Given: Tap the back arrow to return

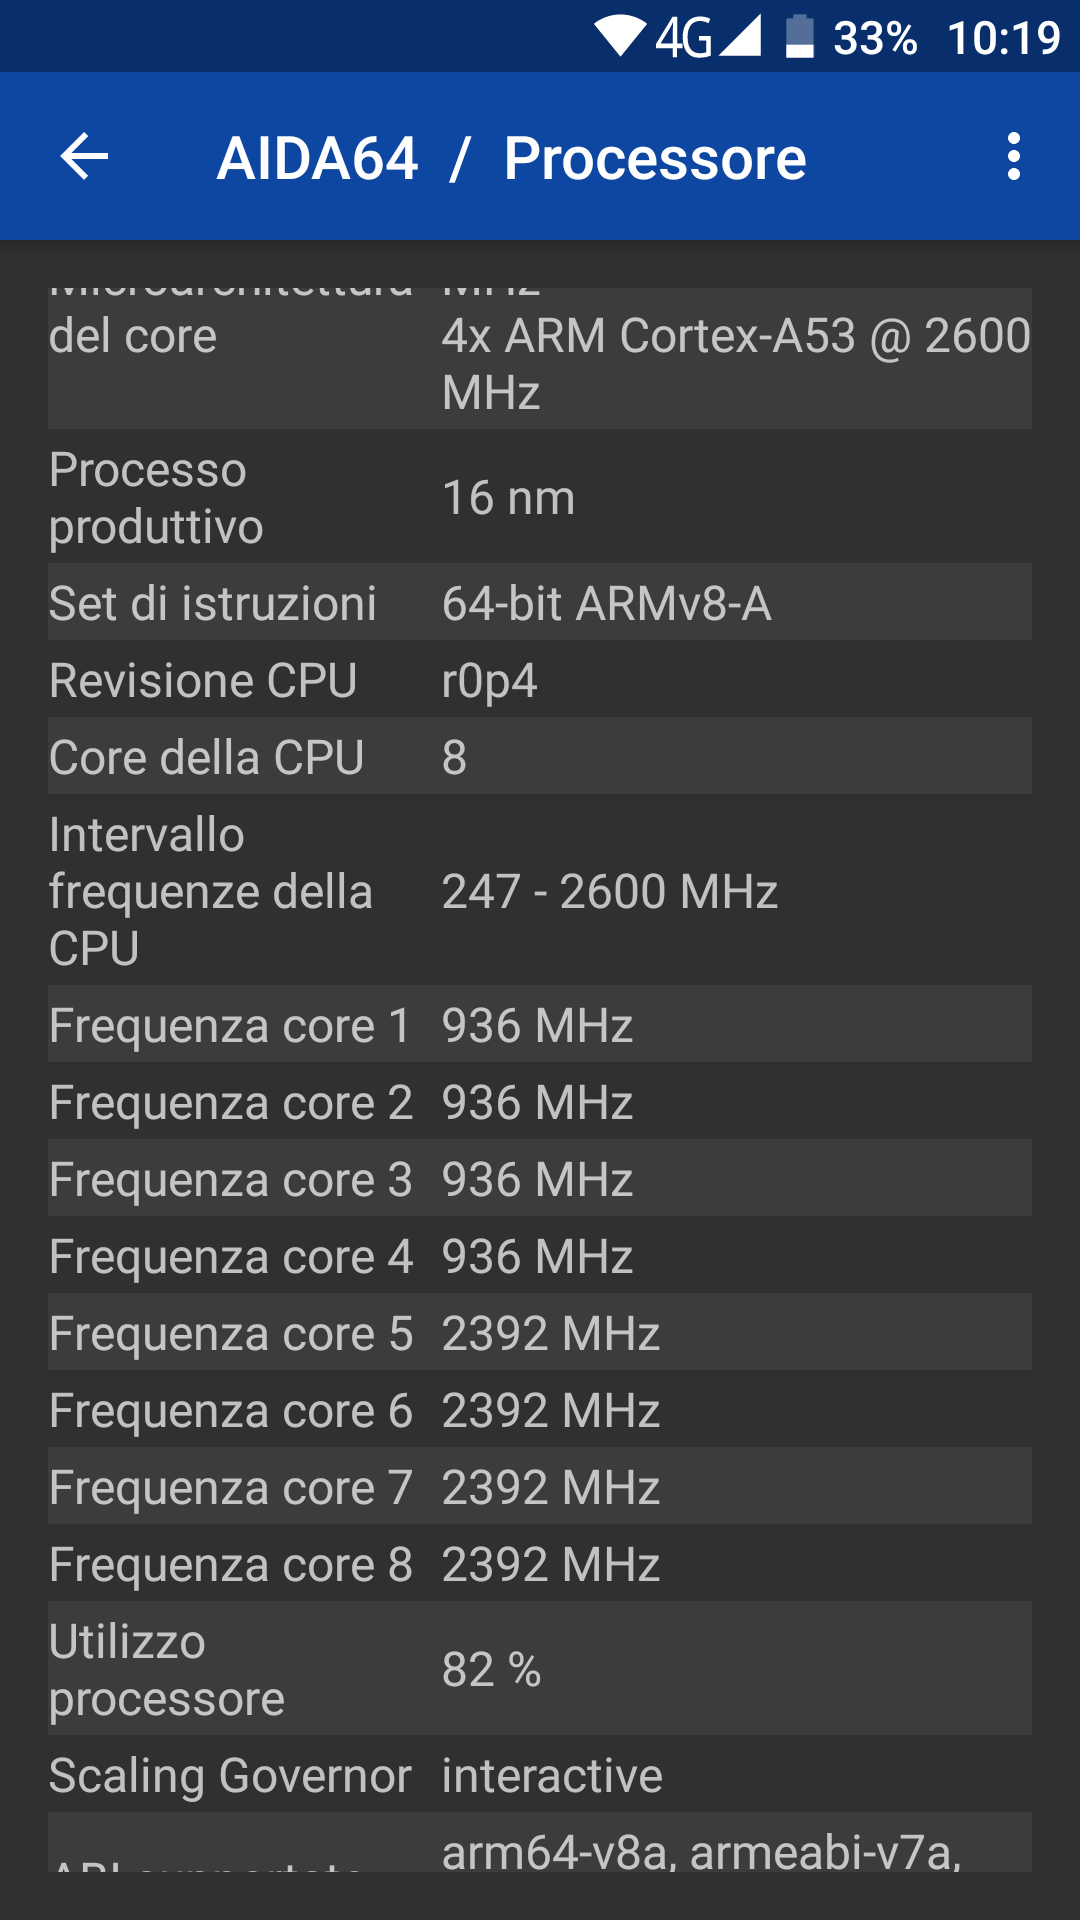Looking at the screenshot, I should tap(84, 157).
